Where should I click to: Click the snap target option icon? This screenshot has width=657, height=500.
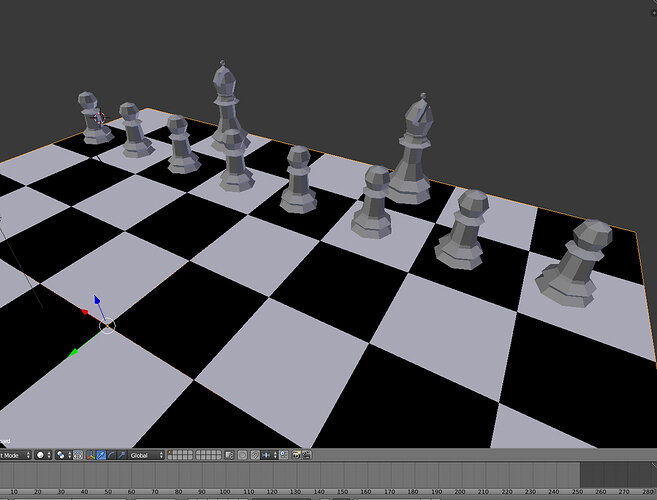(x=283, y=455)
